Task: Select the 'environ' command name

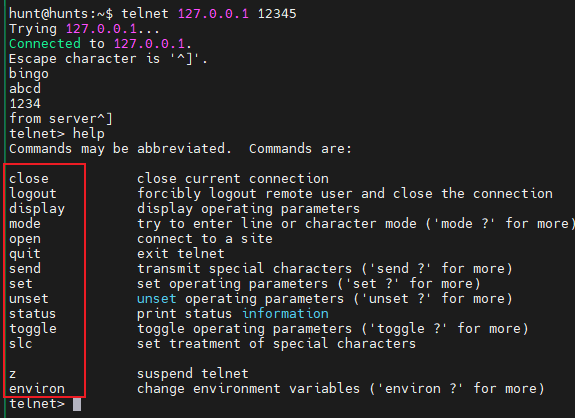Action: click(x=37, y=389)
